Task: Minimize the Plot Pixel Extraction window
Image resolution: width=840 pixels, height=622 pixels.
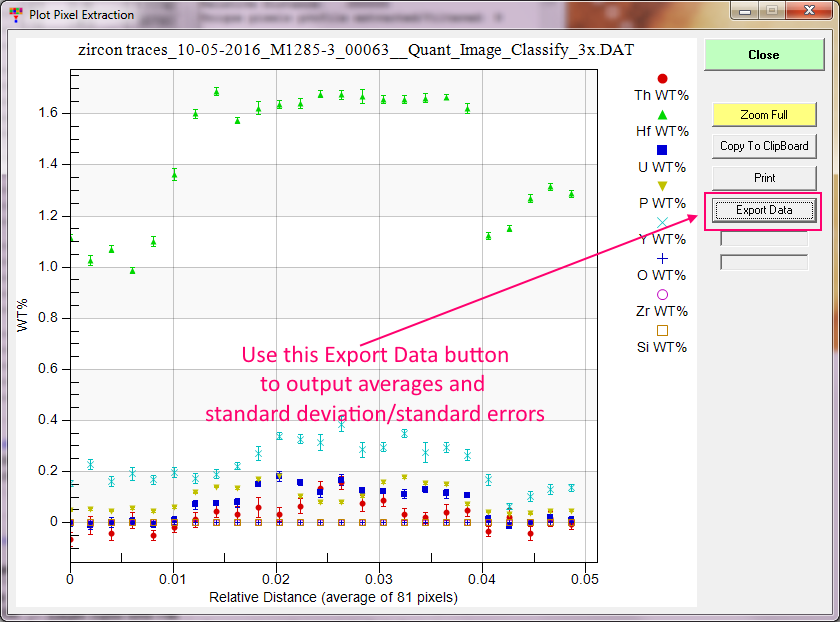Action: (742, 12)
